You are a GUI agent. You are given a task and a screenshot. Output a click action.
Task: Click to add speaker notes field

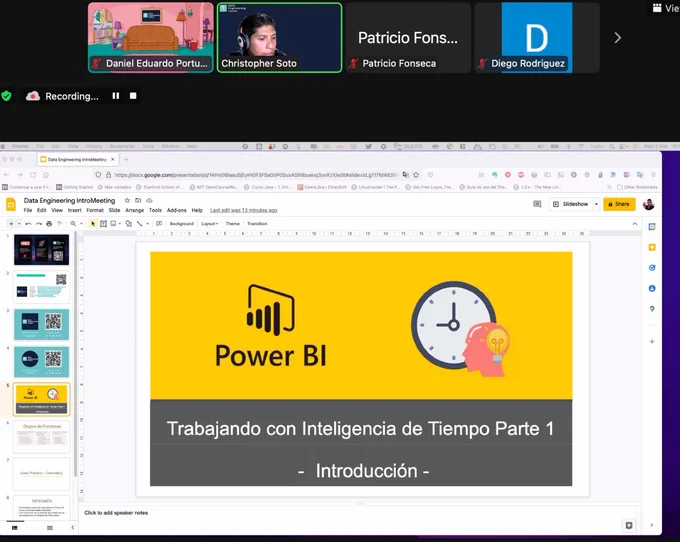[360, 513]
